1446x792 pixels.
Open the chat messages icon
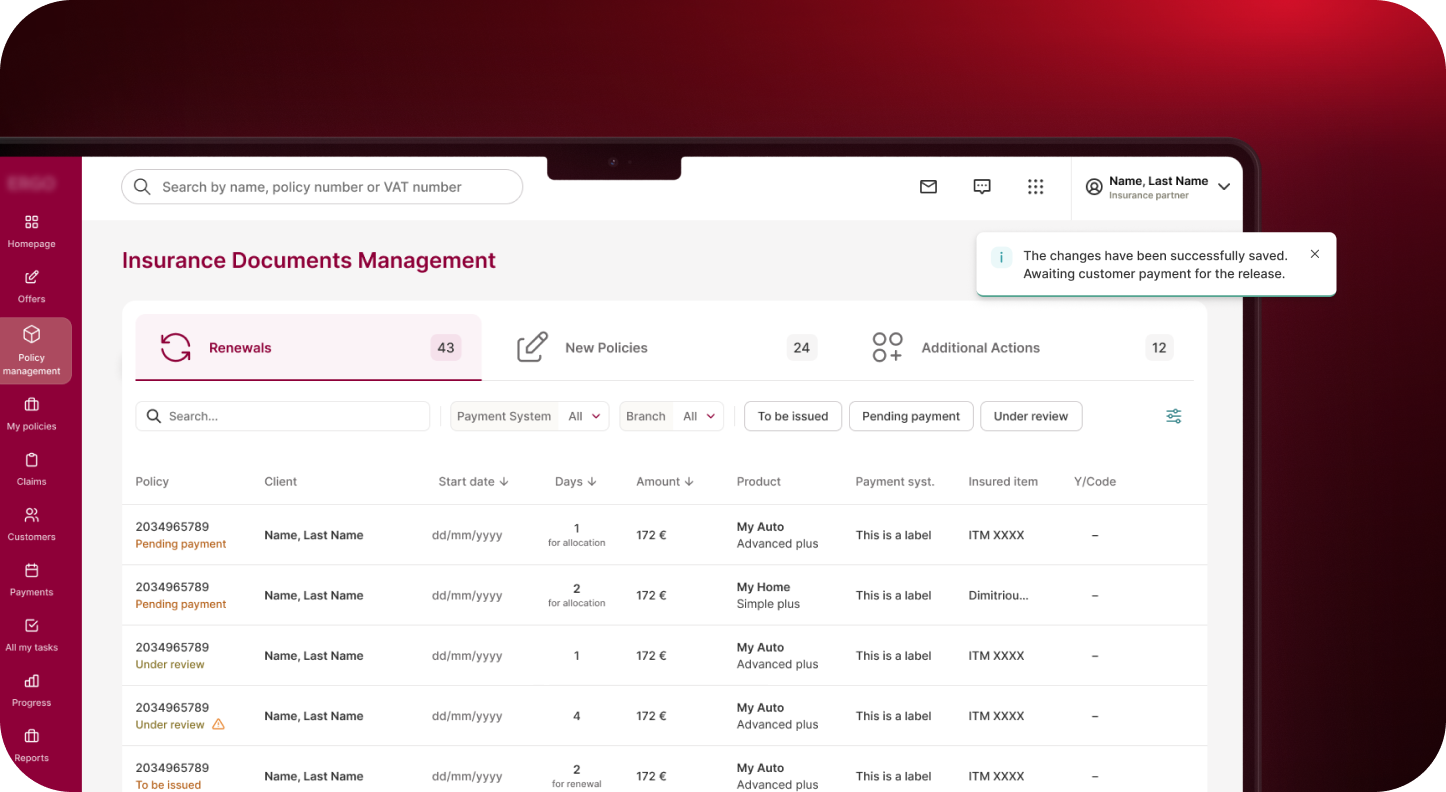[982, 187]
